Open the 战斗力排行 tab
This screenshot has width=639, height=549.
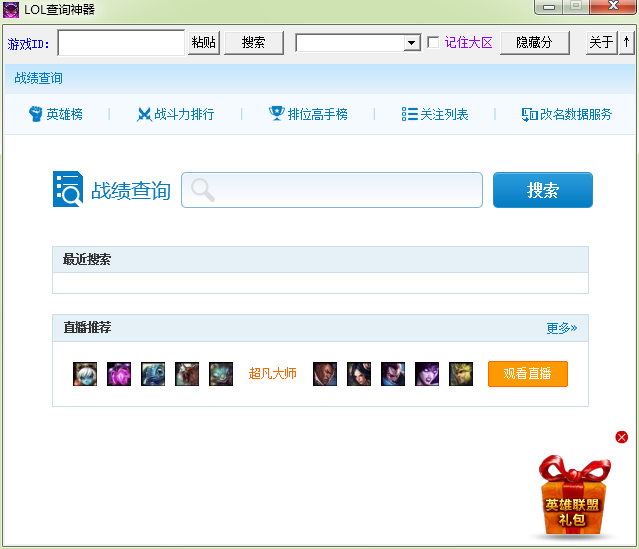pyautogui.click(x=176, y=114)
